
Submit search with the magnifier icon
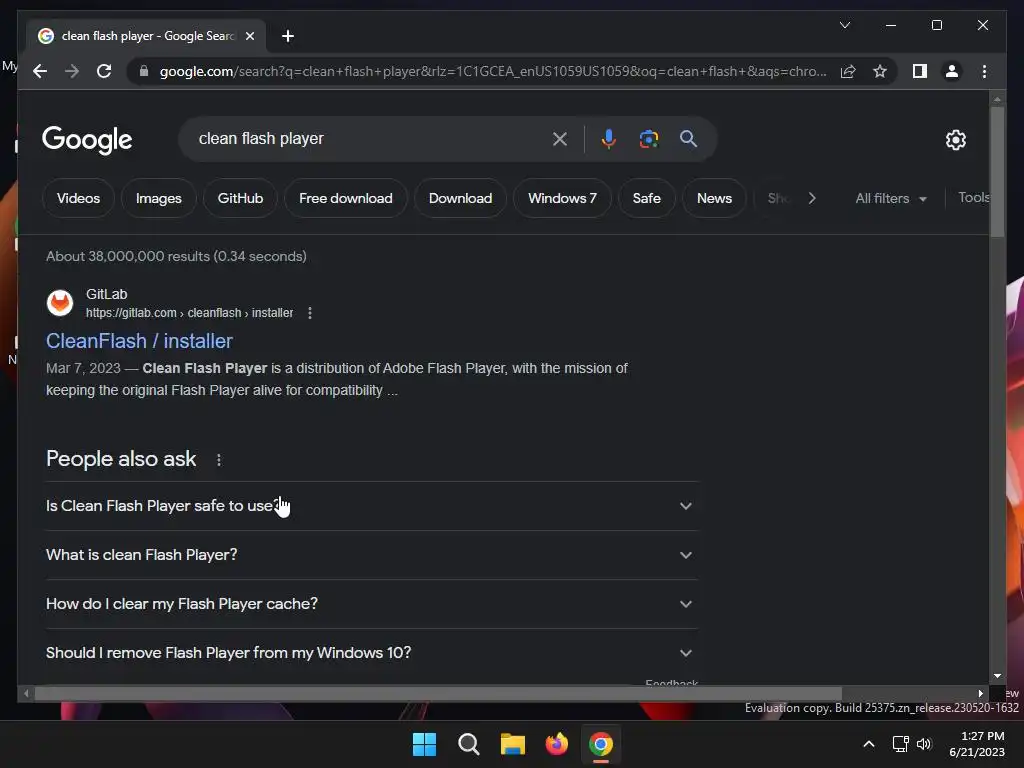tap(688, 138)
